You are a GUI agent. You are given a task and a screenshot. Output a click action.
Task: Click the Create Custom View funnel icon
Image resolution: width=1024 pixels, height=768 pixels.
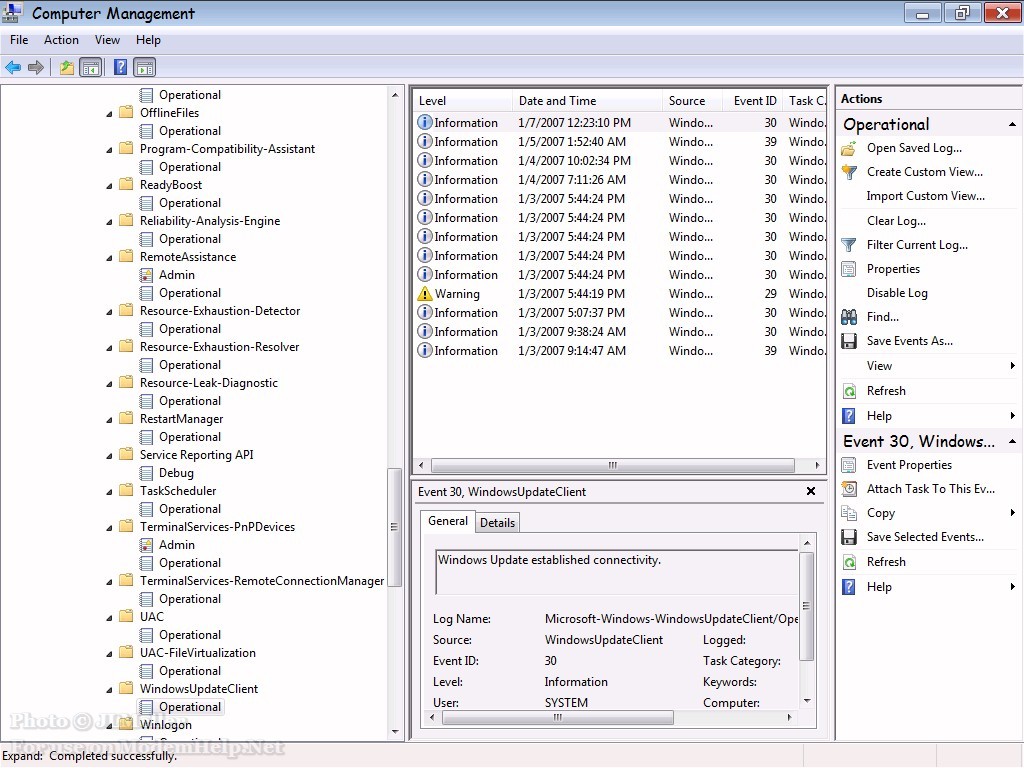(849, 172)
